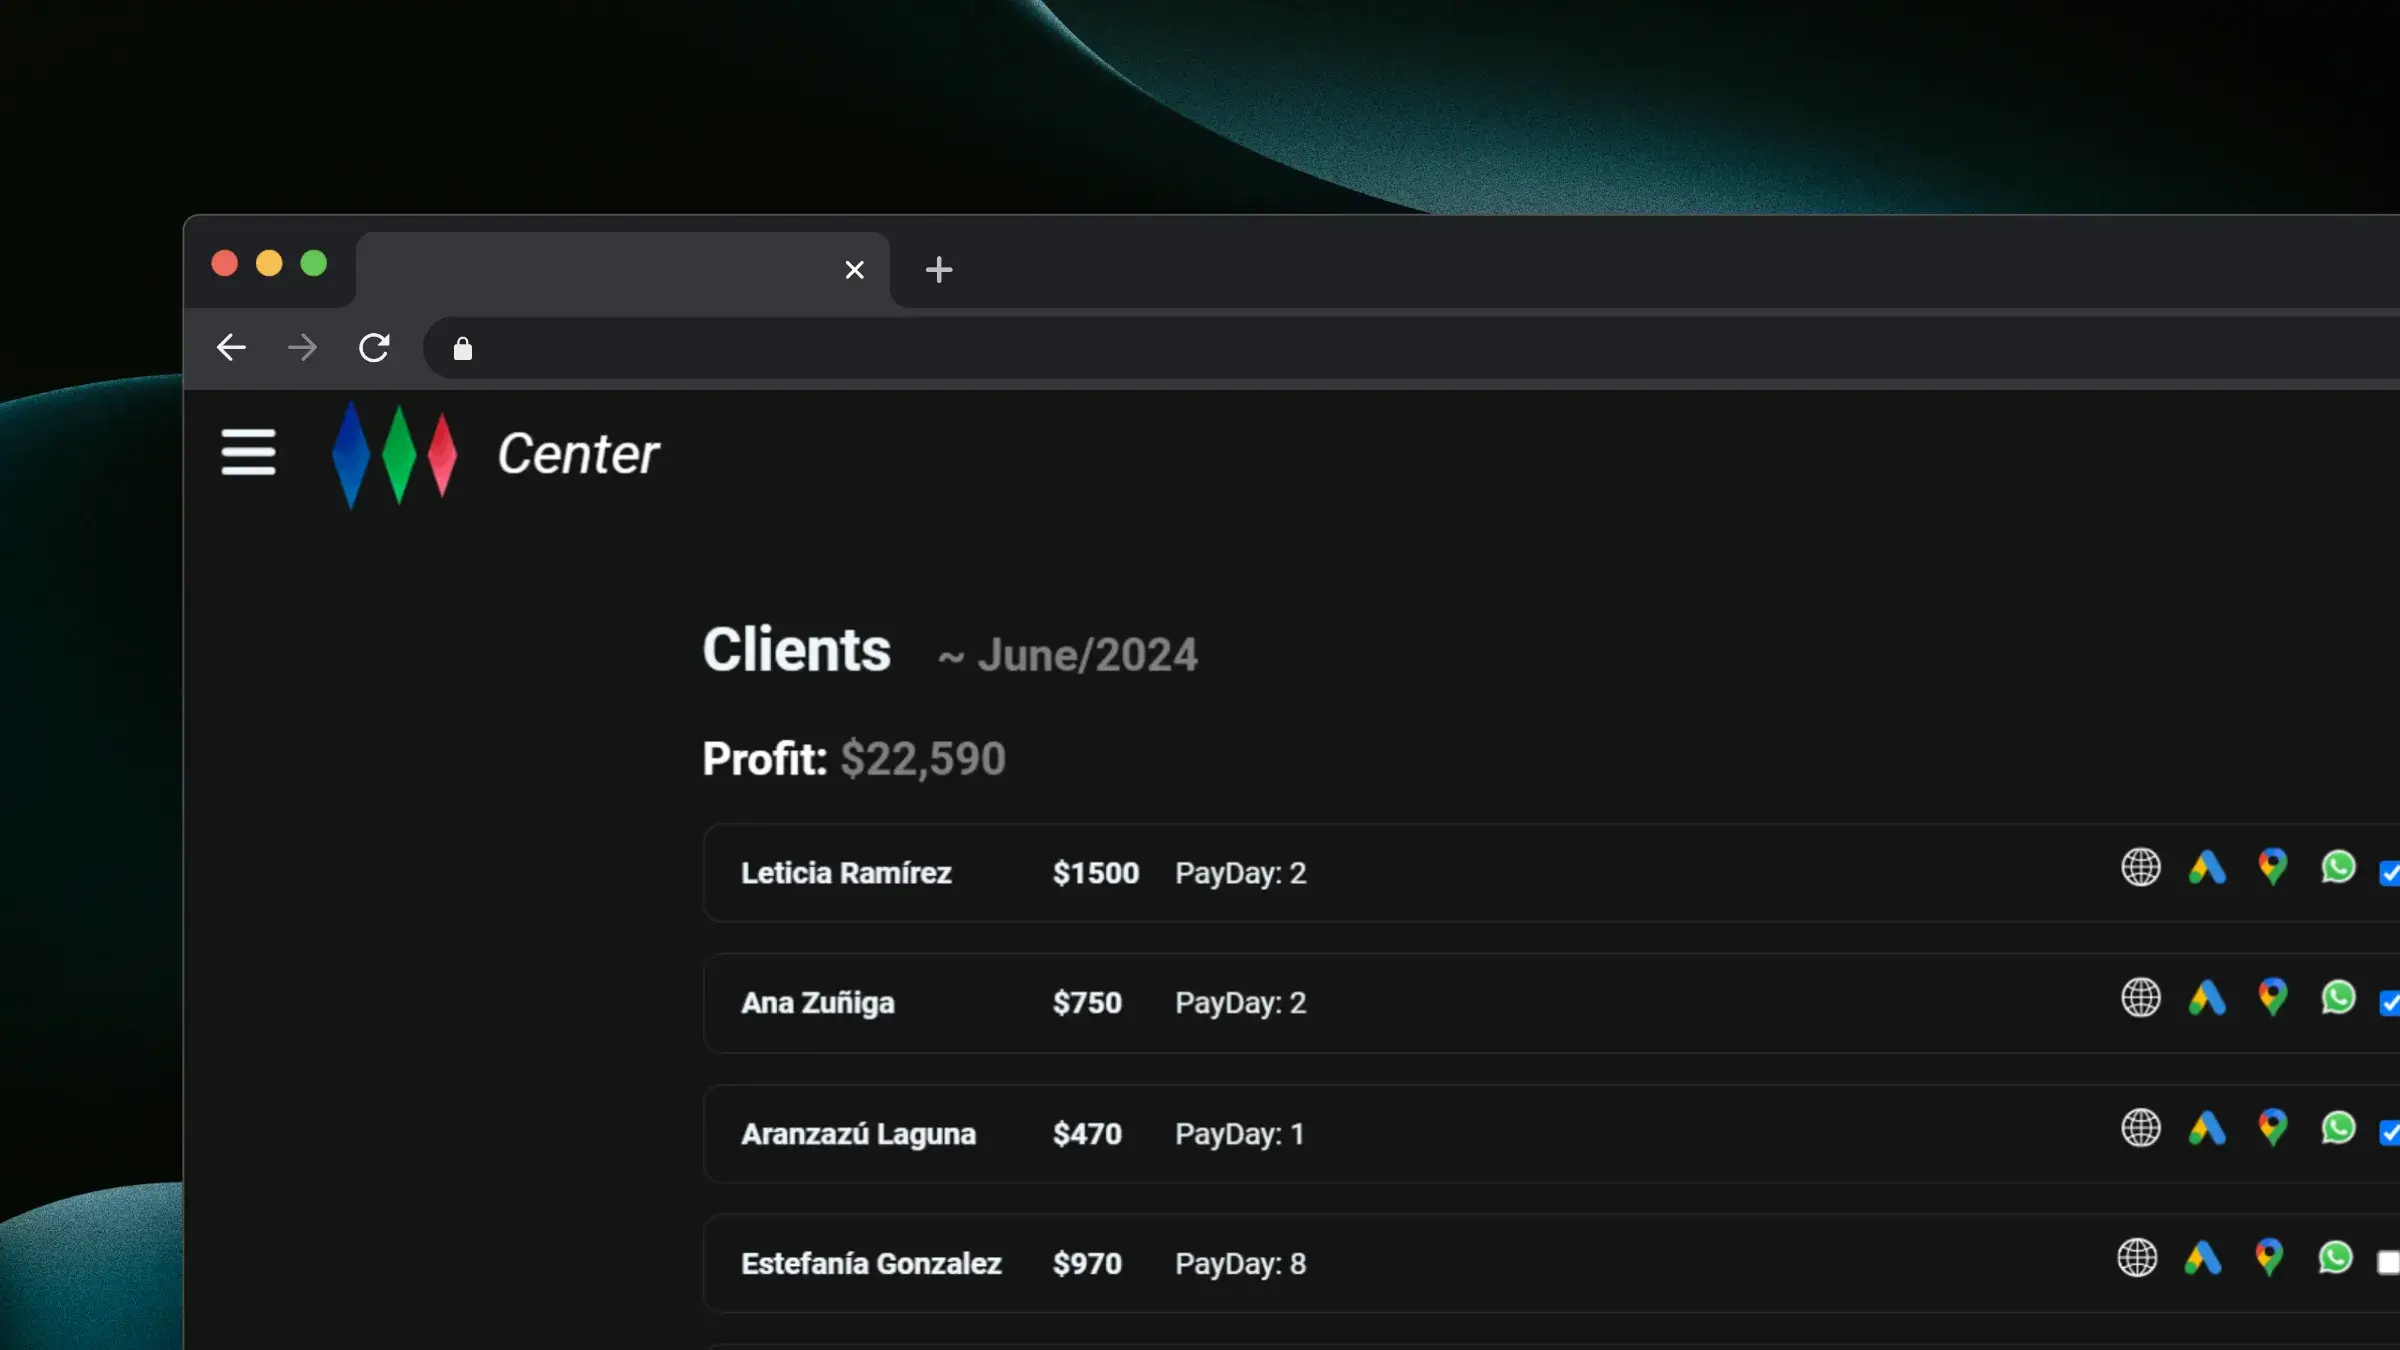The width and height of the screenshot is (2400, 1350).
Task: Click the June/2024 month label
Action: (1086, 656)
